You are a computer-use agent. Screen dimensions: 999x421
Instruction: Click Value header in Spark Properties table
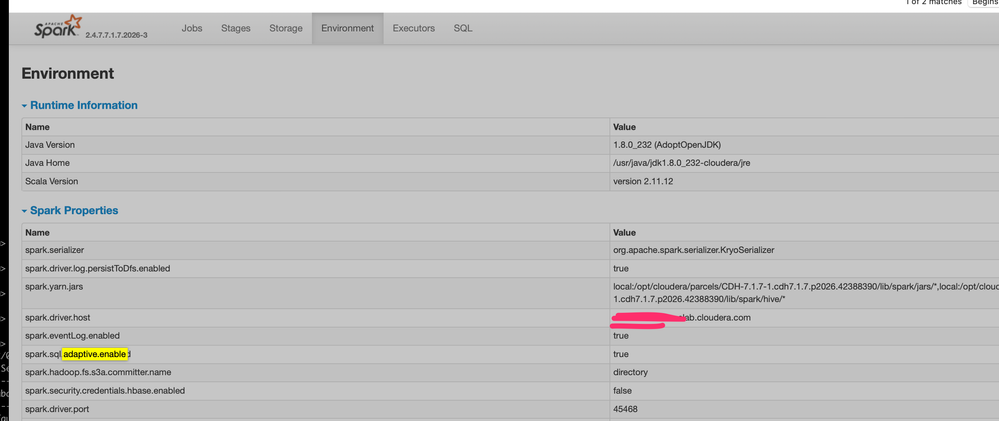click(624, 232)
